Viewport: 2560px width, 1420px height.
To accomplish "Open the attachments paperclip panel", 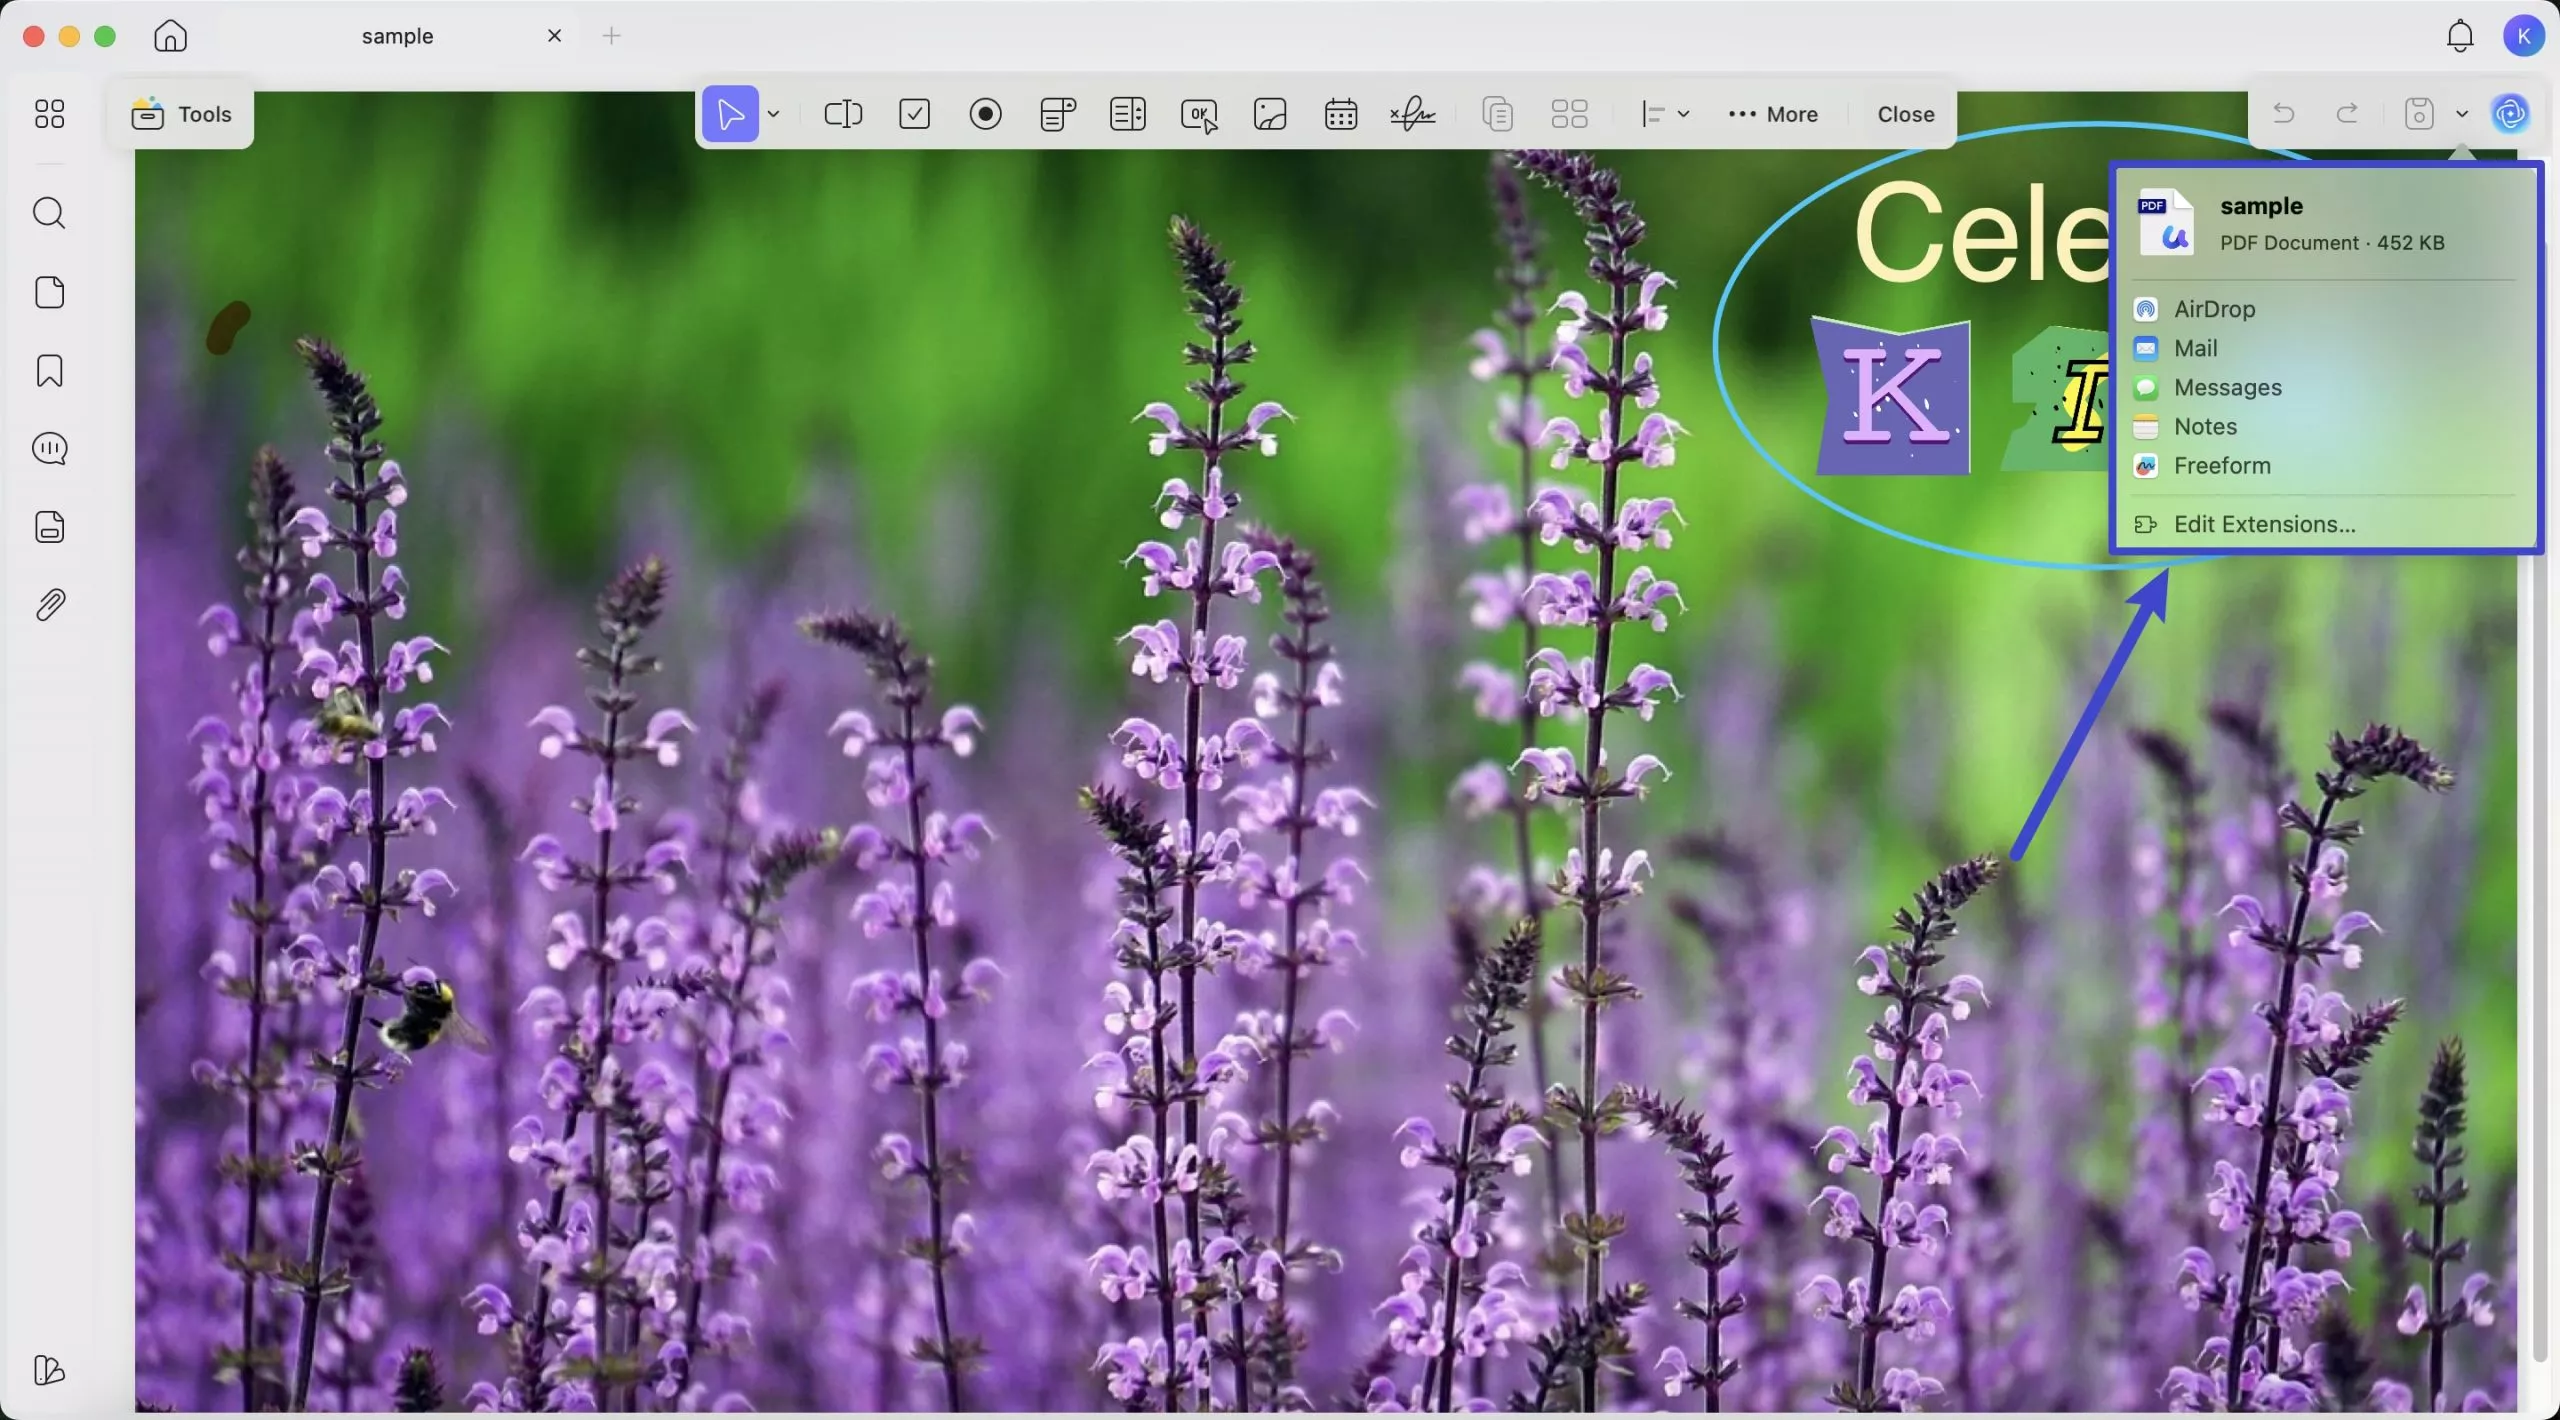I will tap(49, 605).
